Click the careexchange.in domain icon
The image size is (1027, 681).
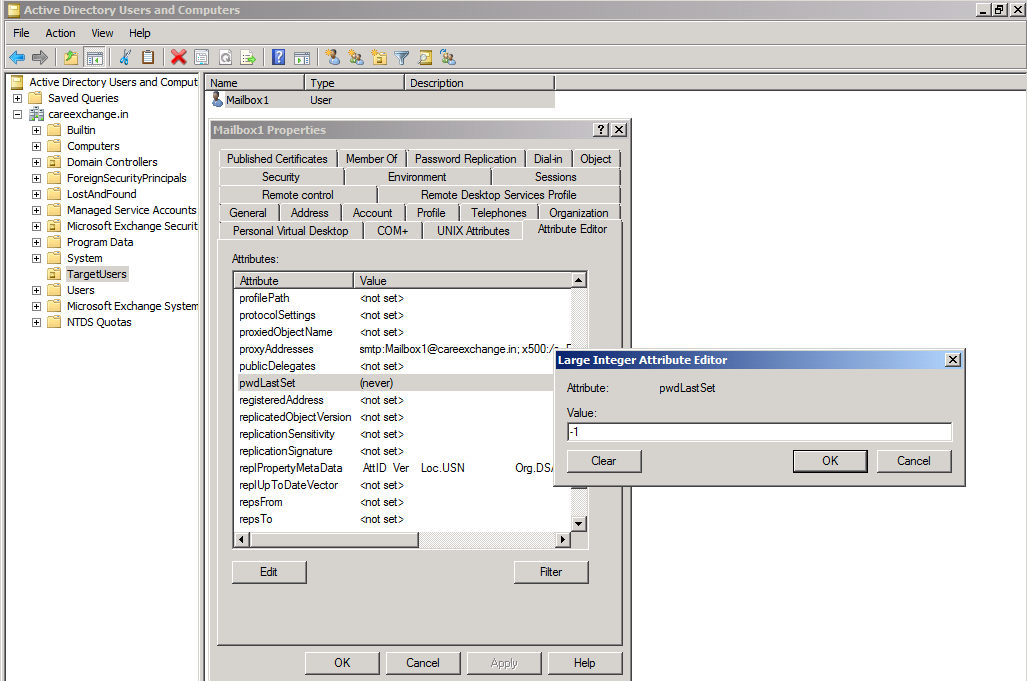(x=37, y=114)
